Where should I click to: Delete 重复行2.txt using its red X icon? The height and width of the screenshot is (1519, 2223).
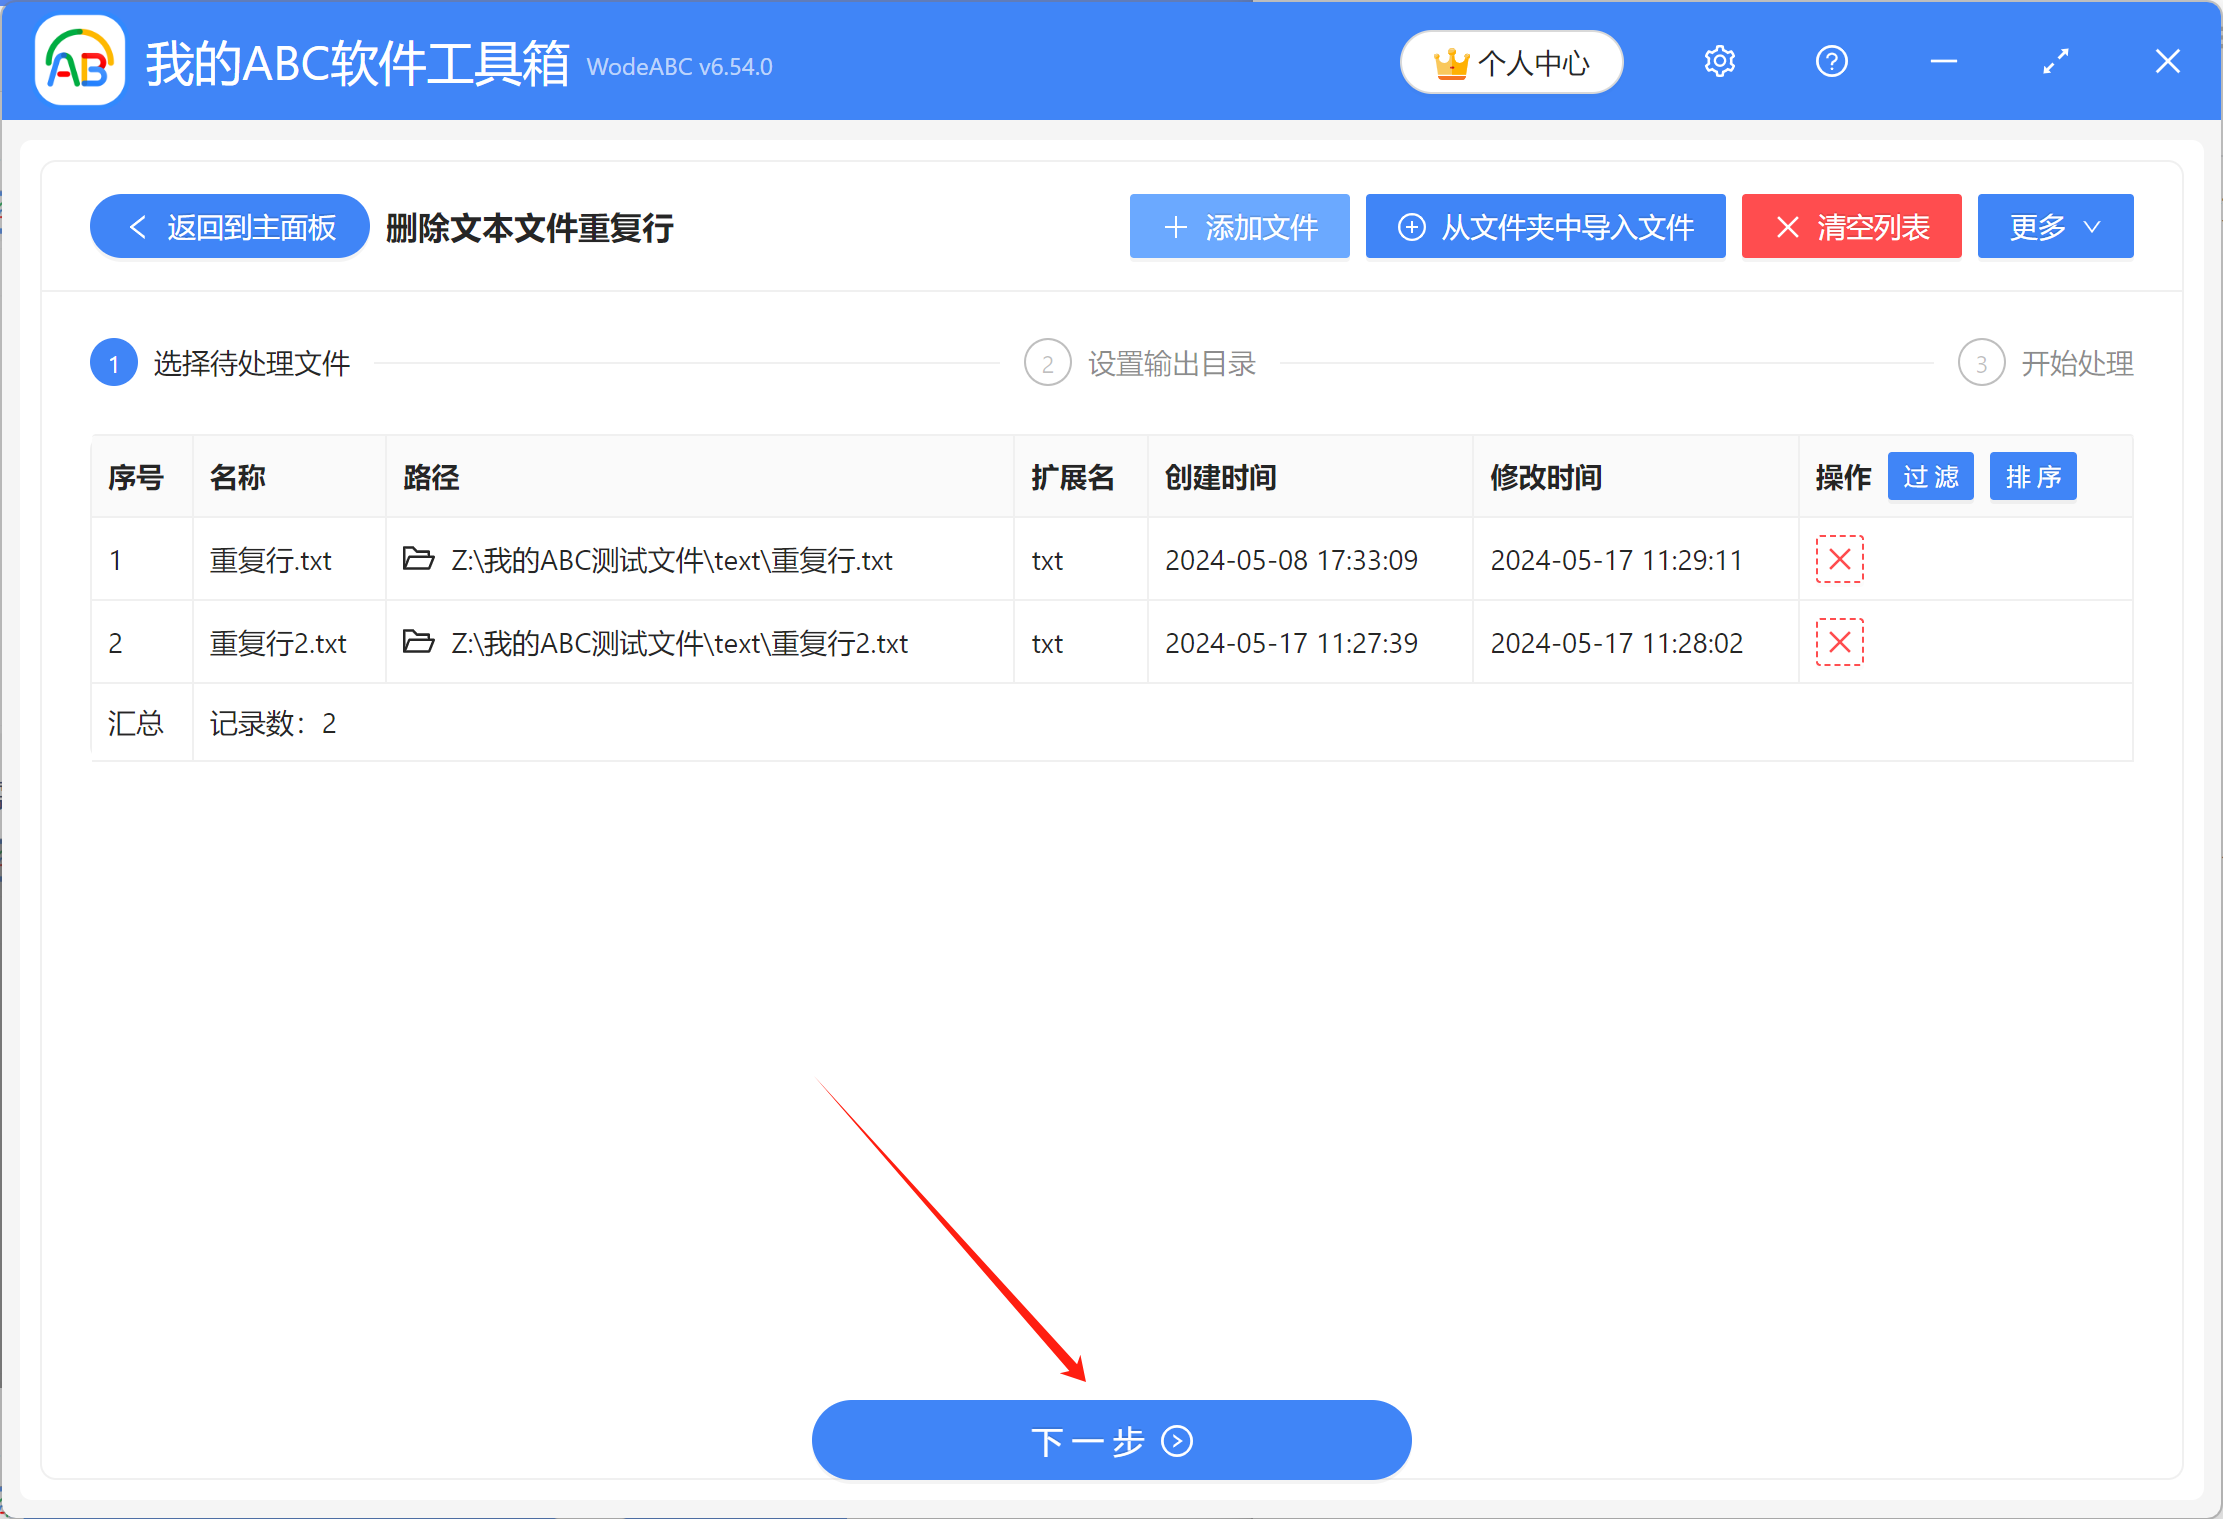click(1839, 643)
